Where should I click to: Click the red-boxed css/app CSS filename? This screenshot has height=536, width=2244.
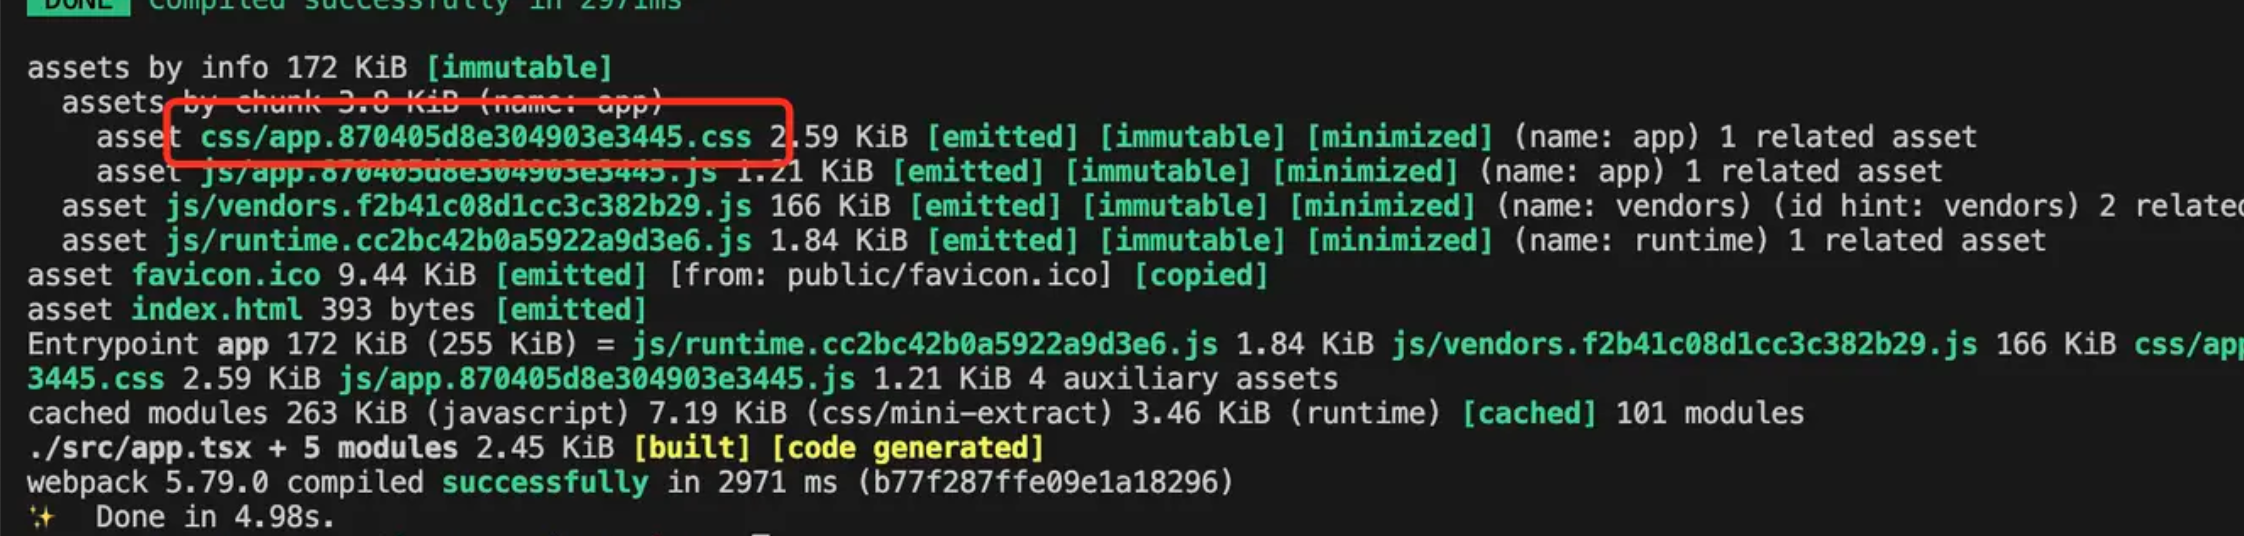pyautogui.click(x=475, y=137)
